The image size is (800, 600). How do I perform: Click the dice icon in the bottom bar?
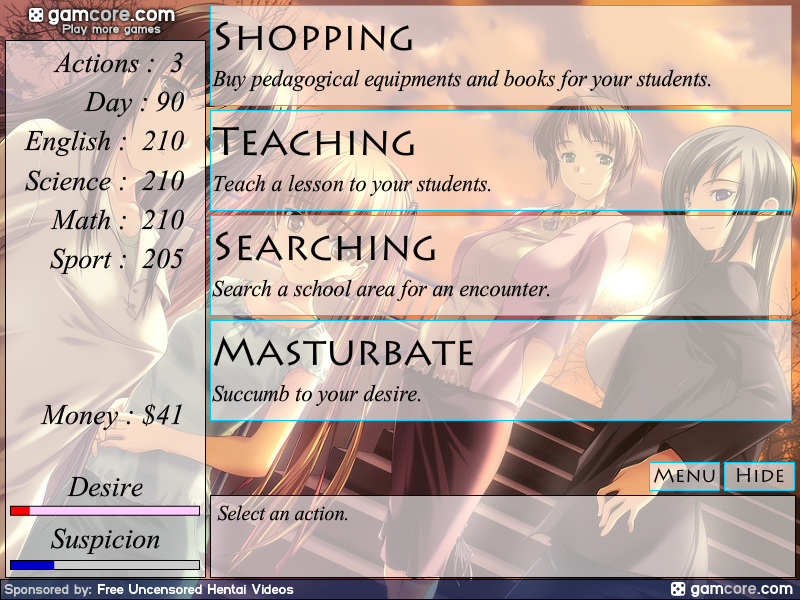[678, 589]
